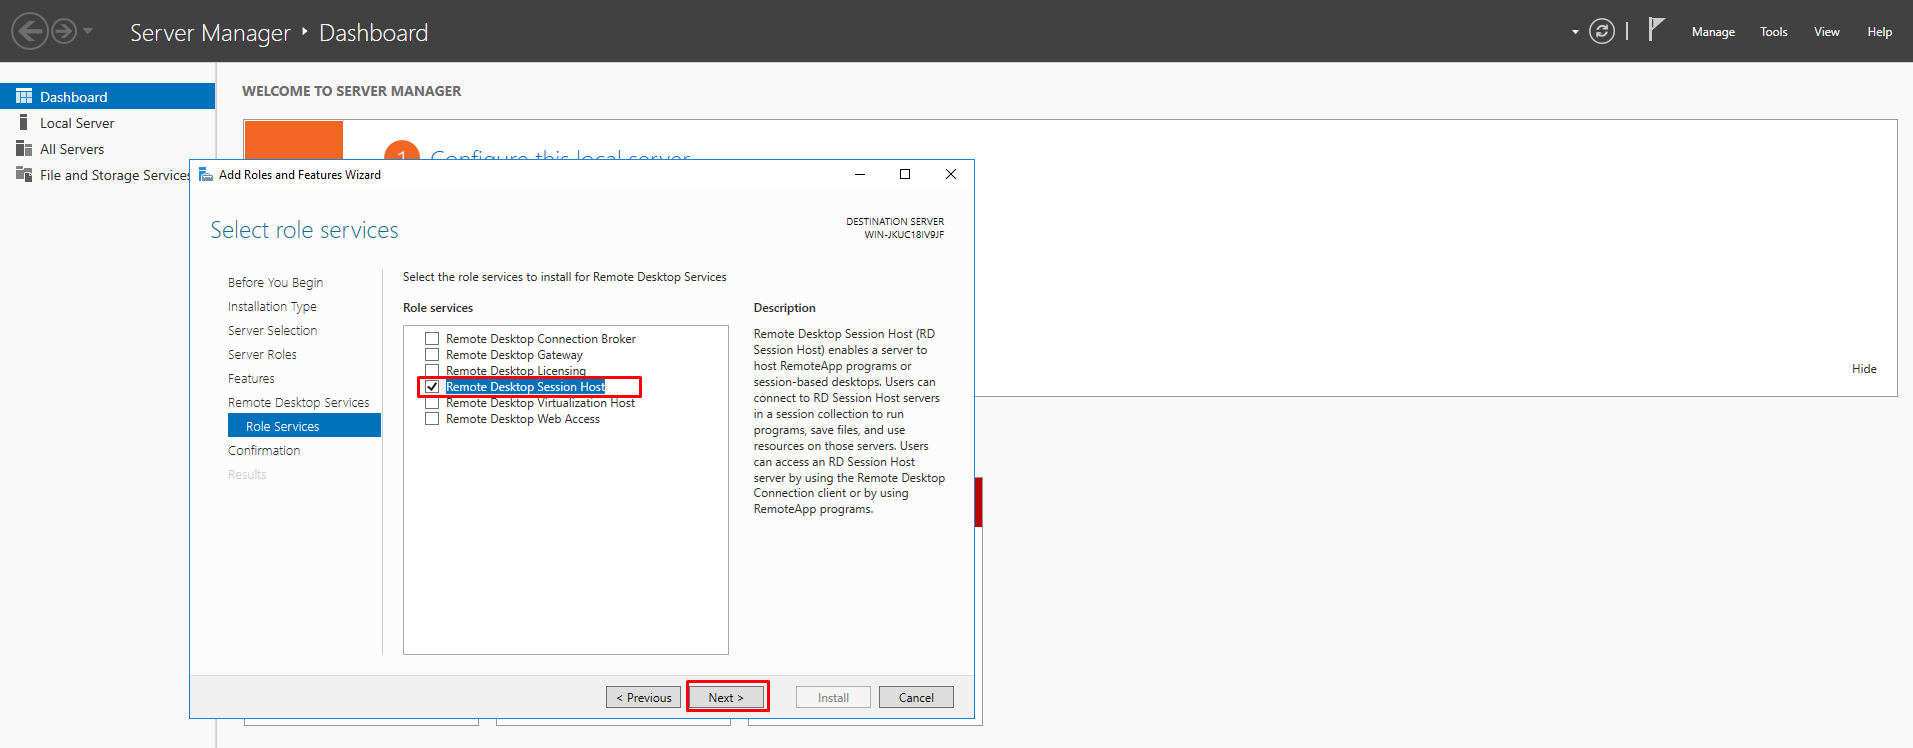Click the Next button
Viewport: 1913px width, 748px height.
pyautogui.click(x=727, y=697)
